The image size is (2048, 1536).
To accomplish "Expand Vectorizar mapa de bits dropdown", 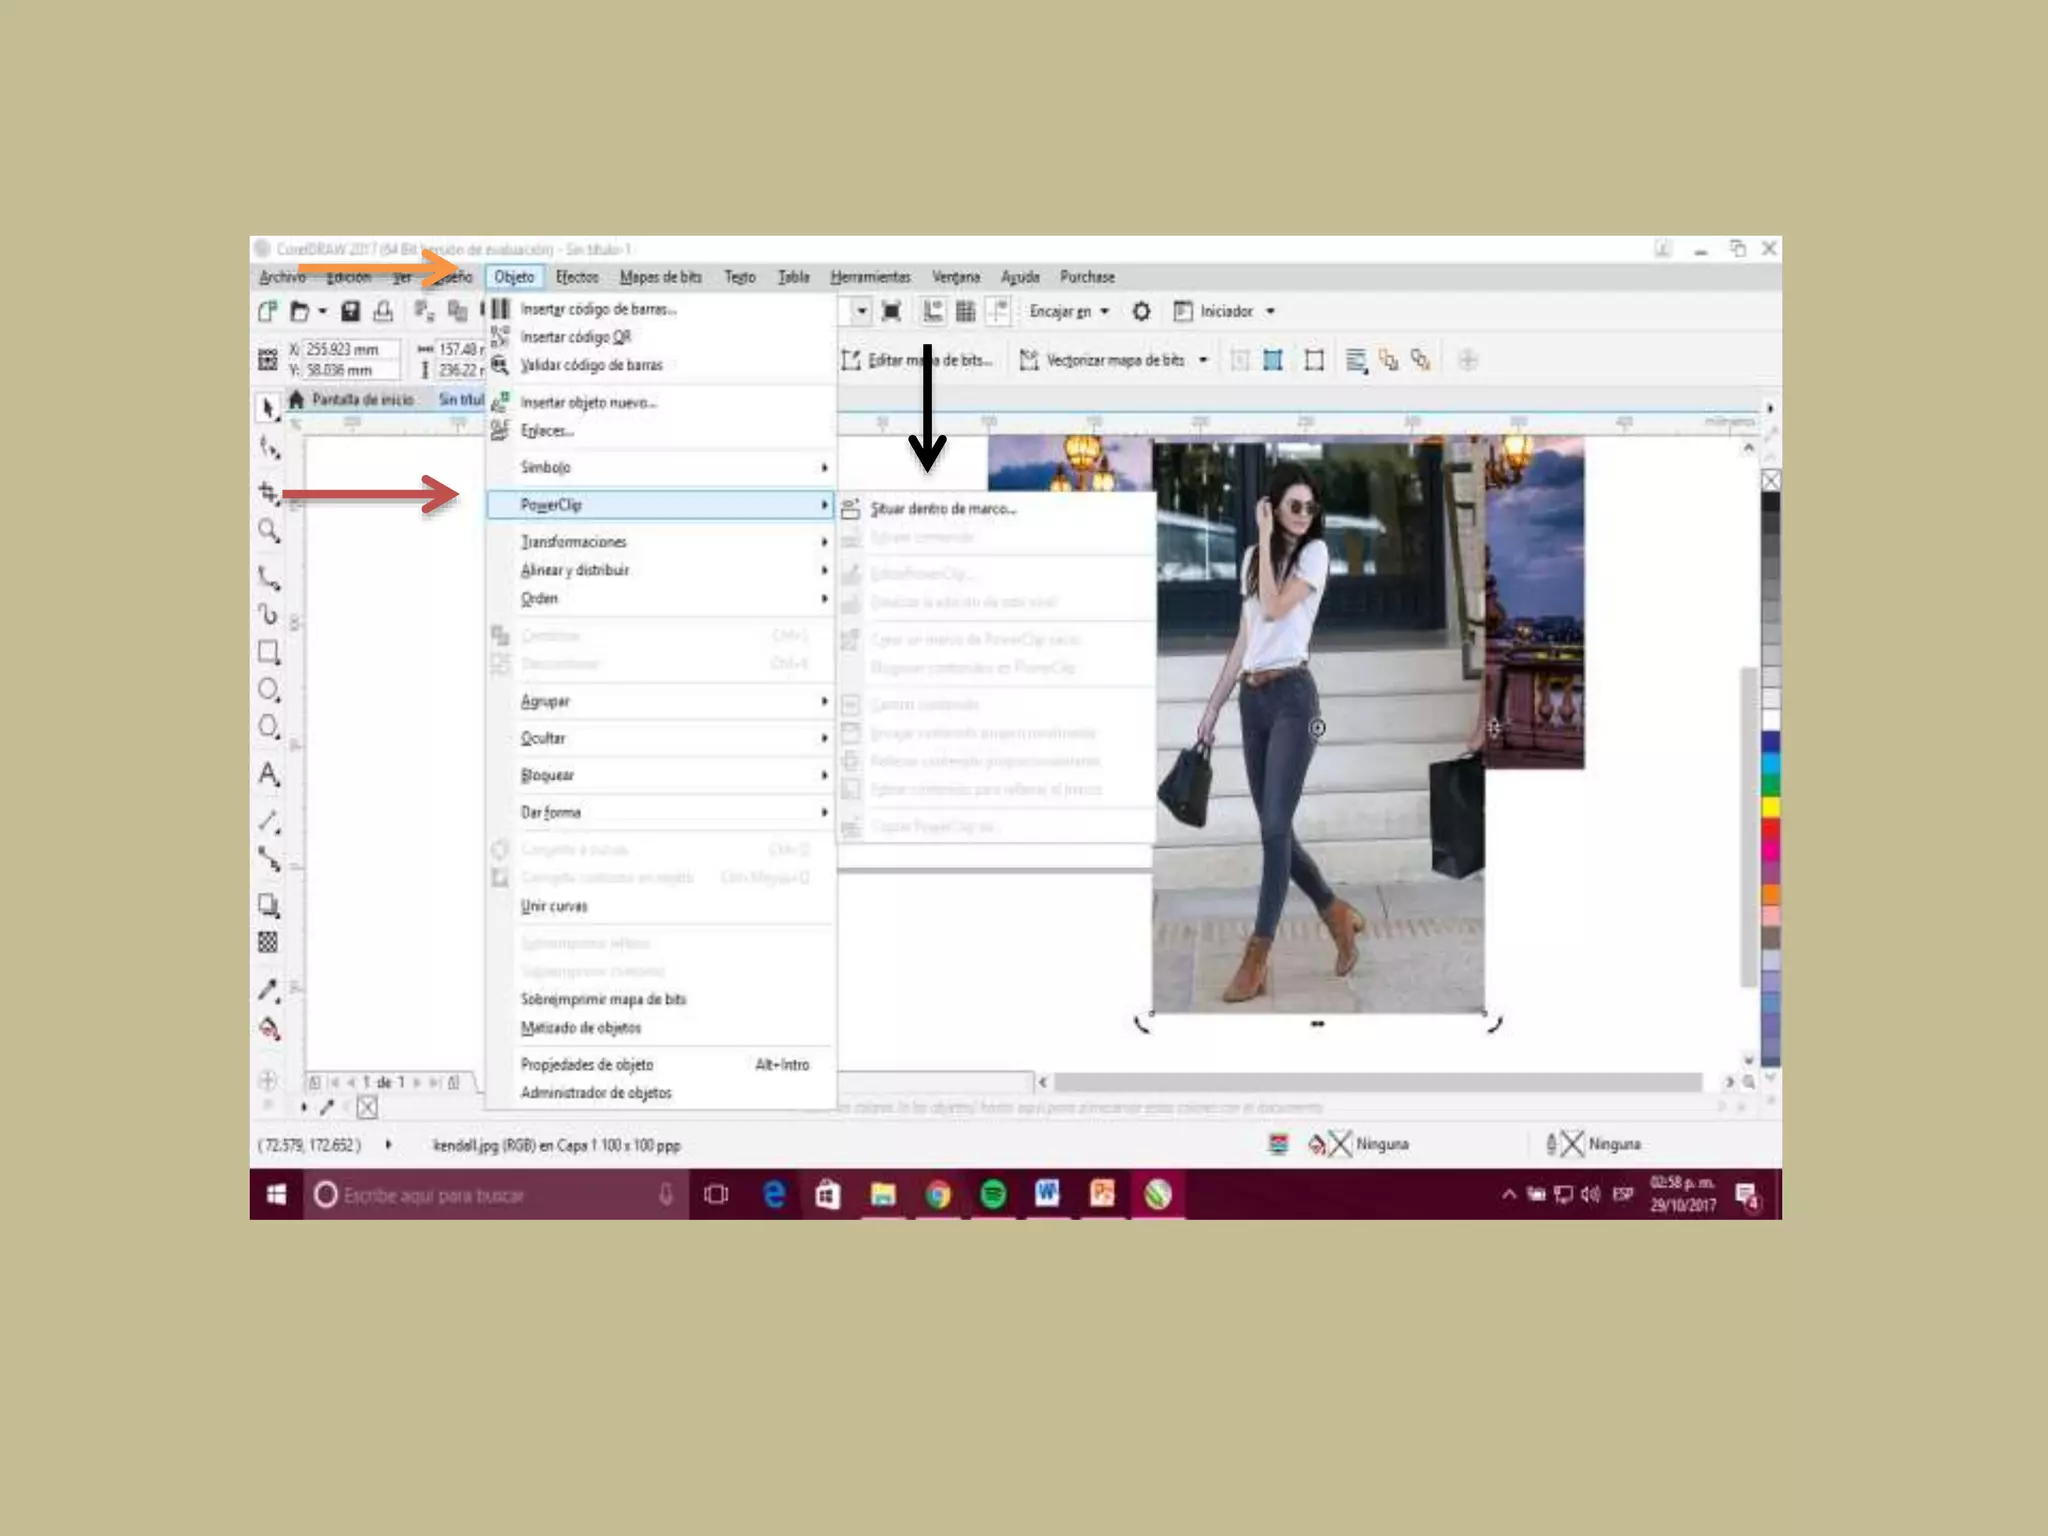I will (1204, 360).
